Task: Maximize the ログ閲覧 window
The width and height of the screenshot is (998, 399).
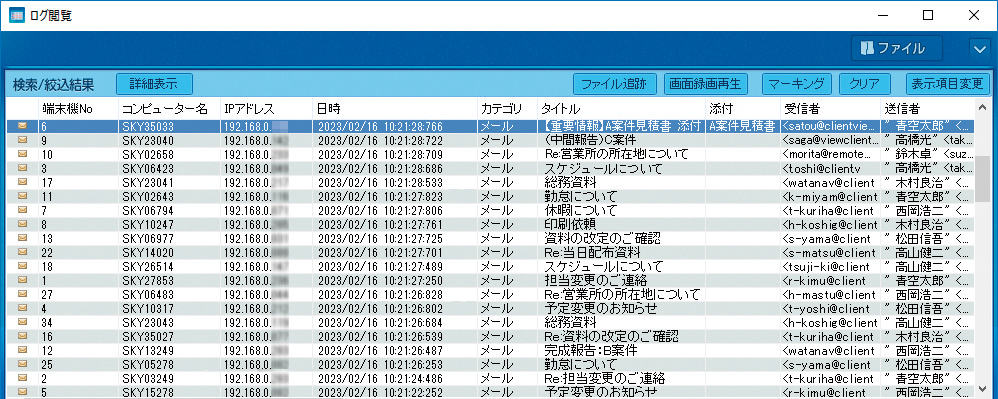Action: point(928,15)
